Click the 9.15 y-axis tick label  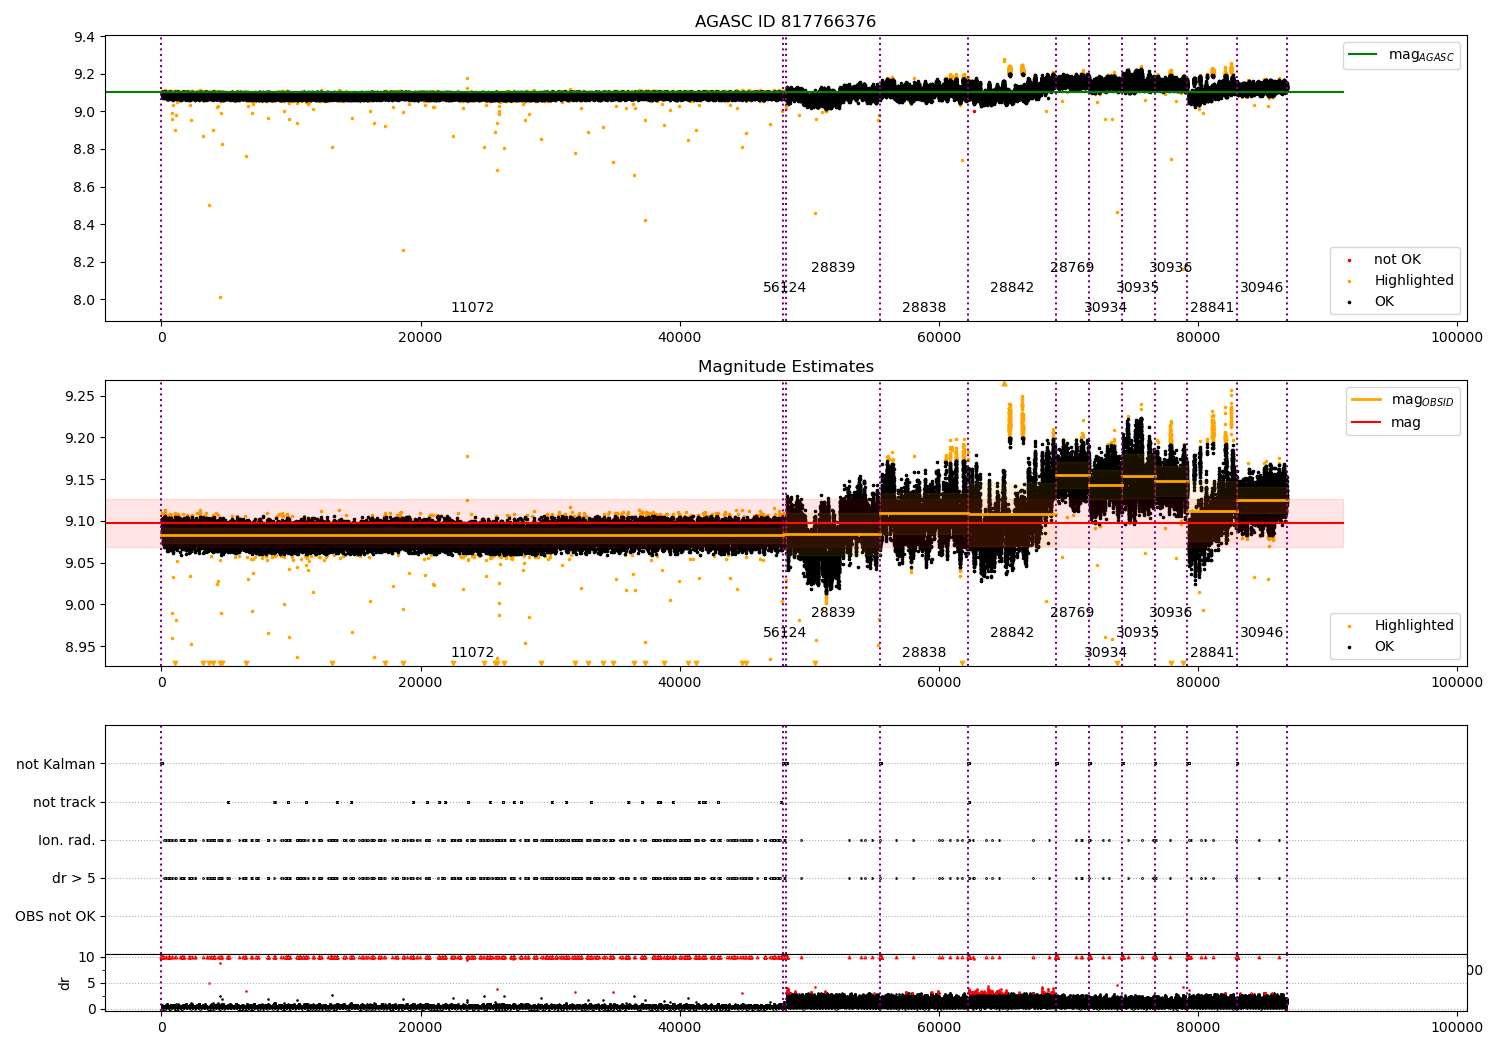click(x=80, y=481)
